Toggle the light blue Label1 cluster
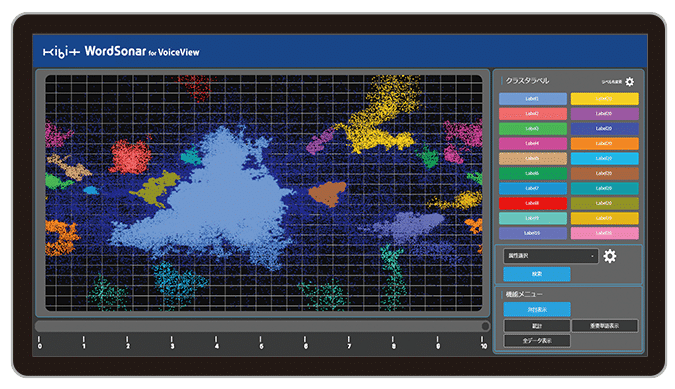The height and width of the screenshot is (389, 675). click(533, 99)
